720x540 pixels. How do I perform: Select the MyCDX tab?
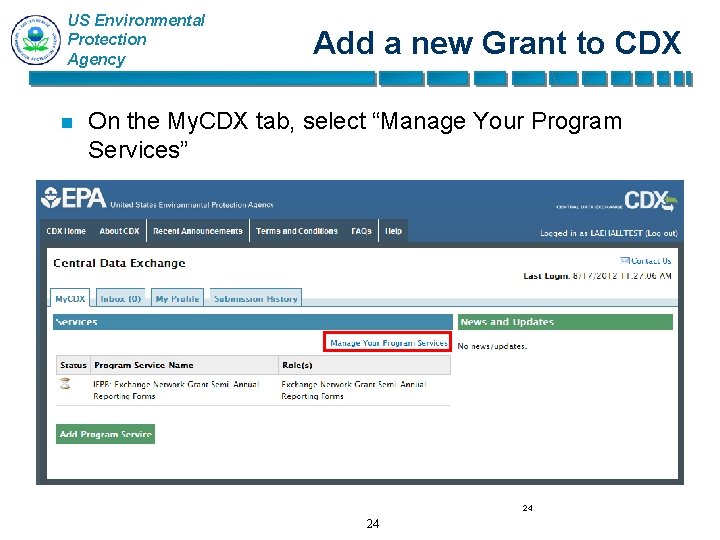(x=70, y=298)
